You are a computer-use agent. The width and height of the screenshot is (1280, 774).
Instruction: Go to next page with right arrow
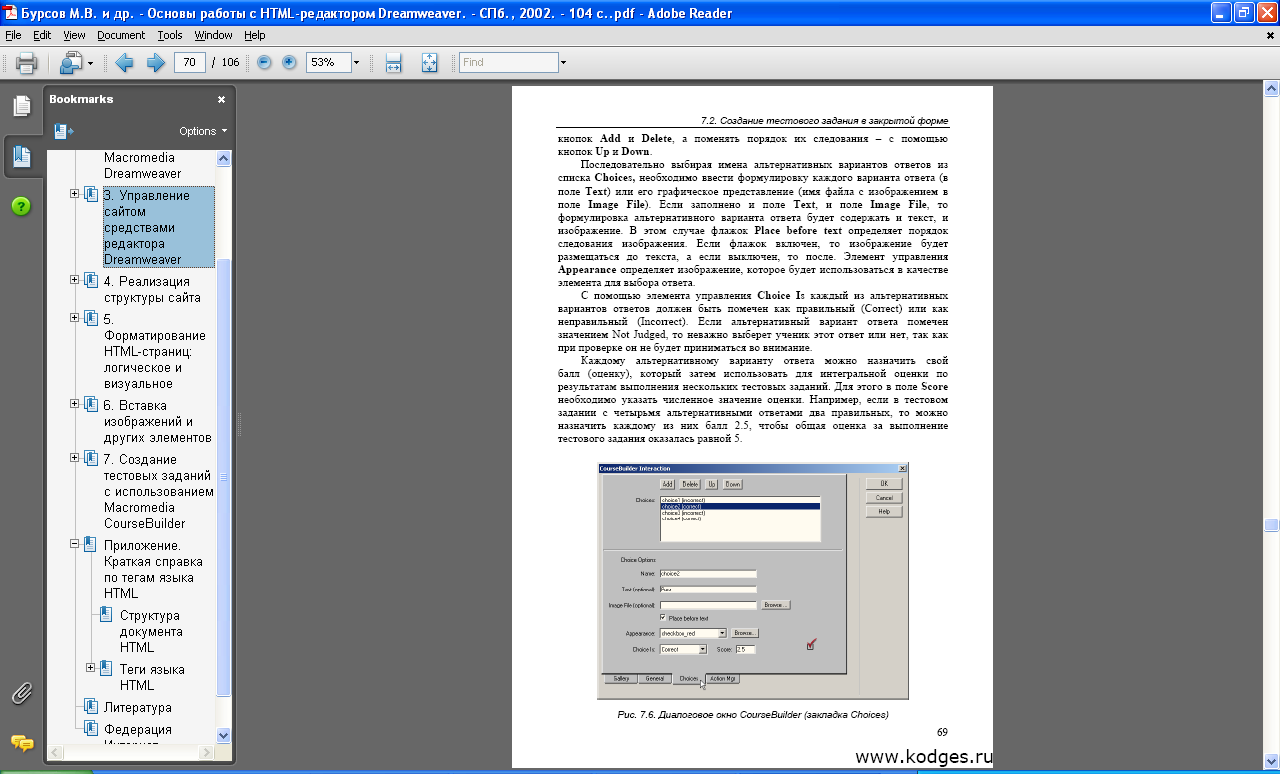tap(156, 62)
